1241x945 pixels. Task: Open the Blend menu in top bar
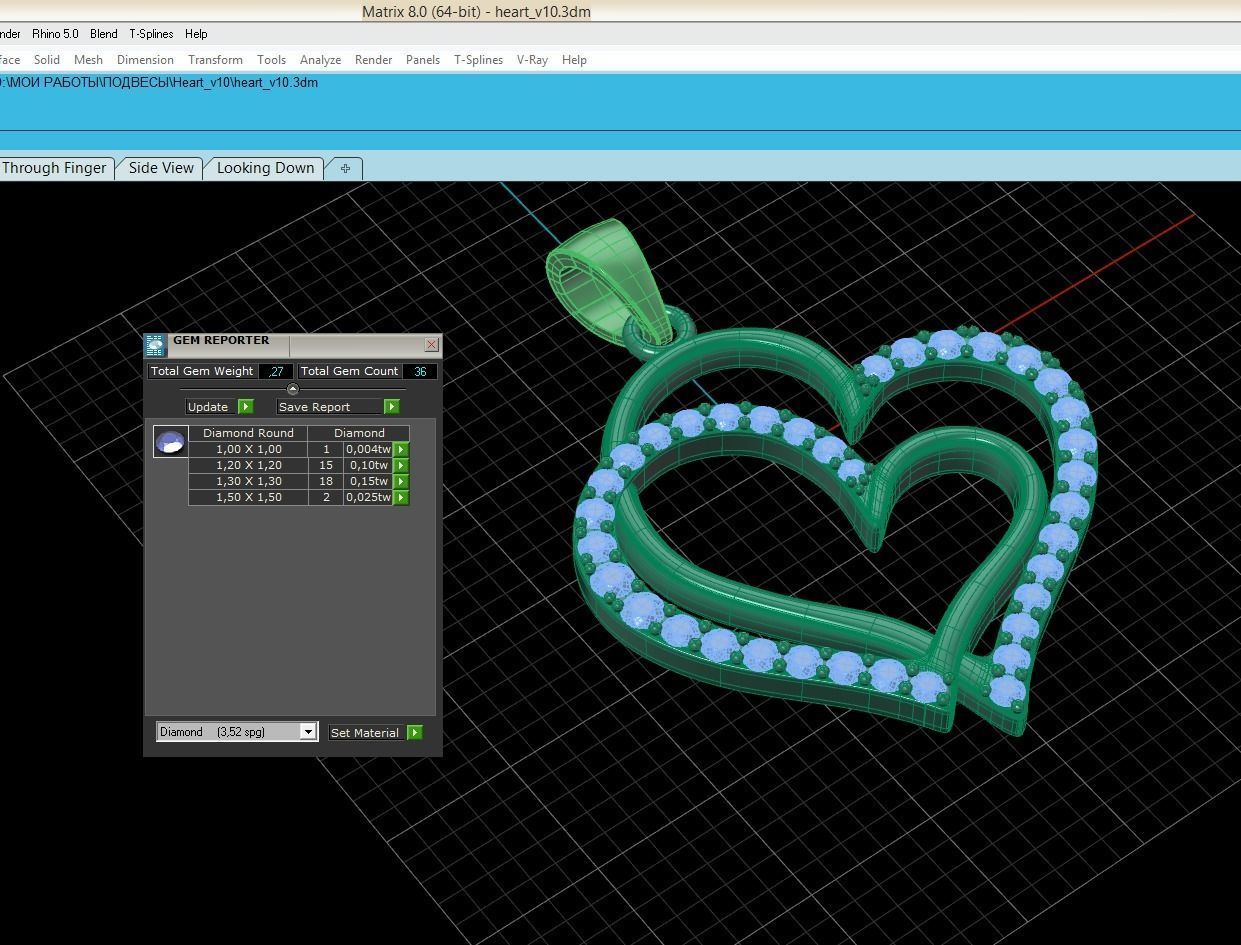point(103,34)
